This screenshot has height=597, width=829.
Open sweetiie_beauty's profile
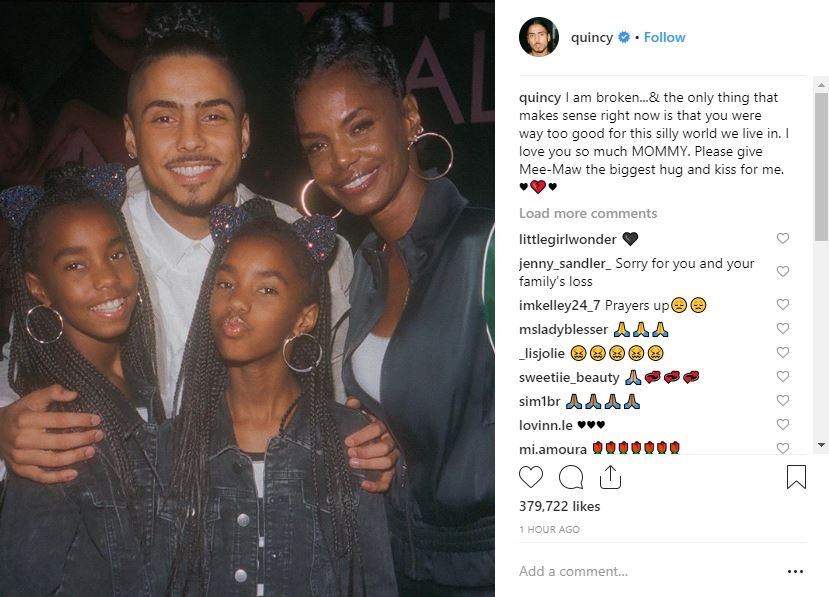(569, 378)
